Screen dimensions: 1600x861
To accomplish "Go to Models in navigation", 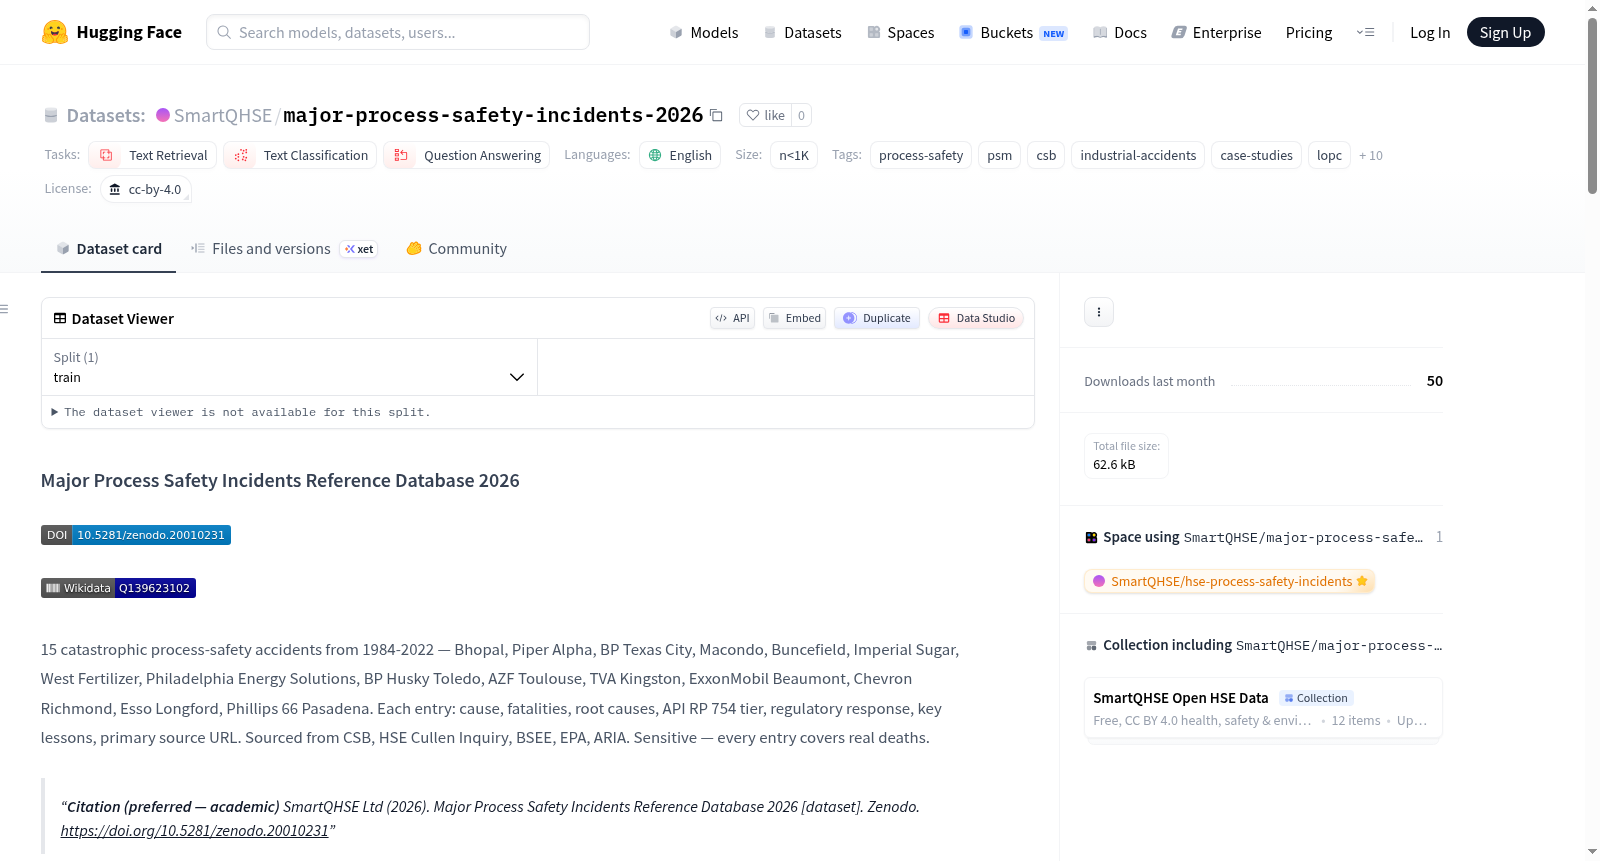I will 704,32.
